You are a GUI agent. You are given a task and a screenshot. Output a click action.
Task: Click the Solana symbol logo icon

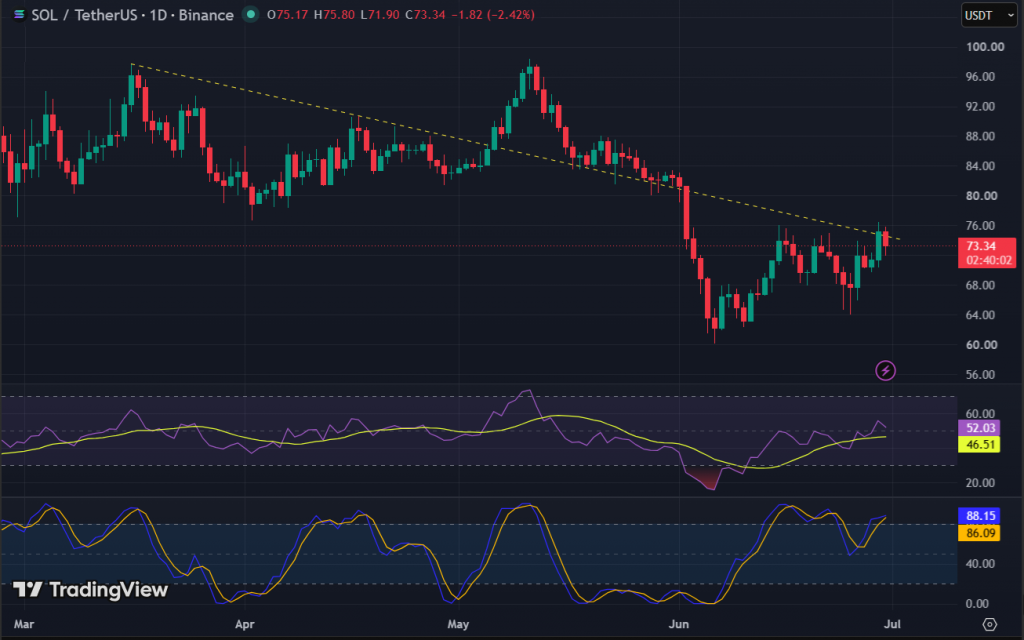coord(20,14)
